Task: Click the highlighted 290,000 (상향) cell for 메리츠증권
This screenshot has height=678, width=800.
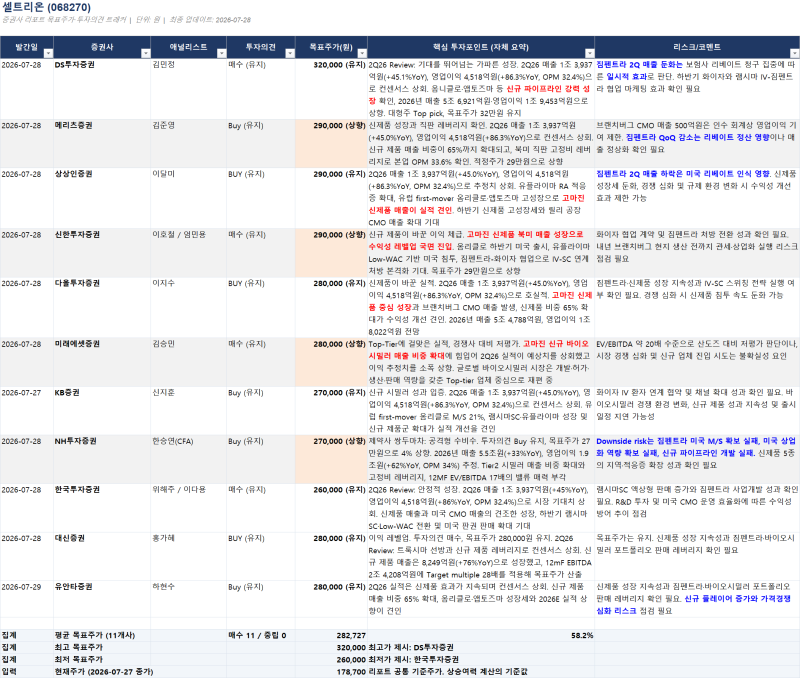Action: [331, 144]
